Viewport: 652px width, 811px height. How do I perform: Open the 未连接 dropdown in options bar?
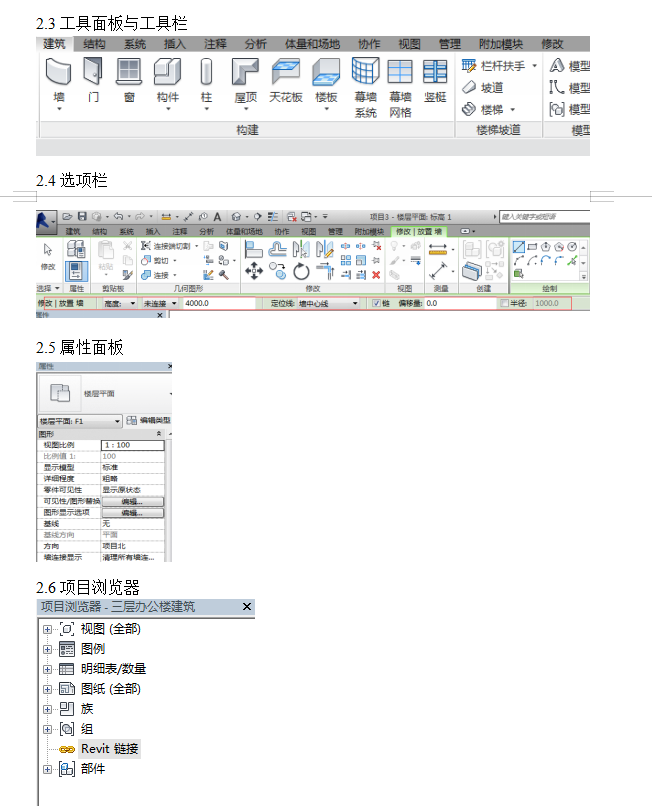pos(160,303)
